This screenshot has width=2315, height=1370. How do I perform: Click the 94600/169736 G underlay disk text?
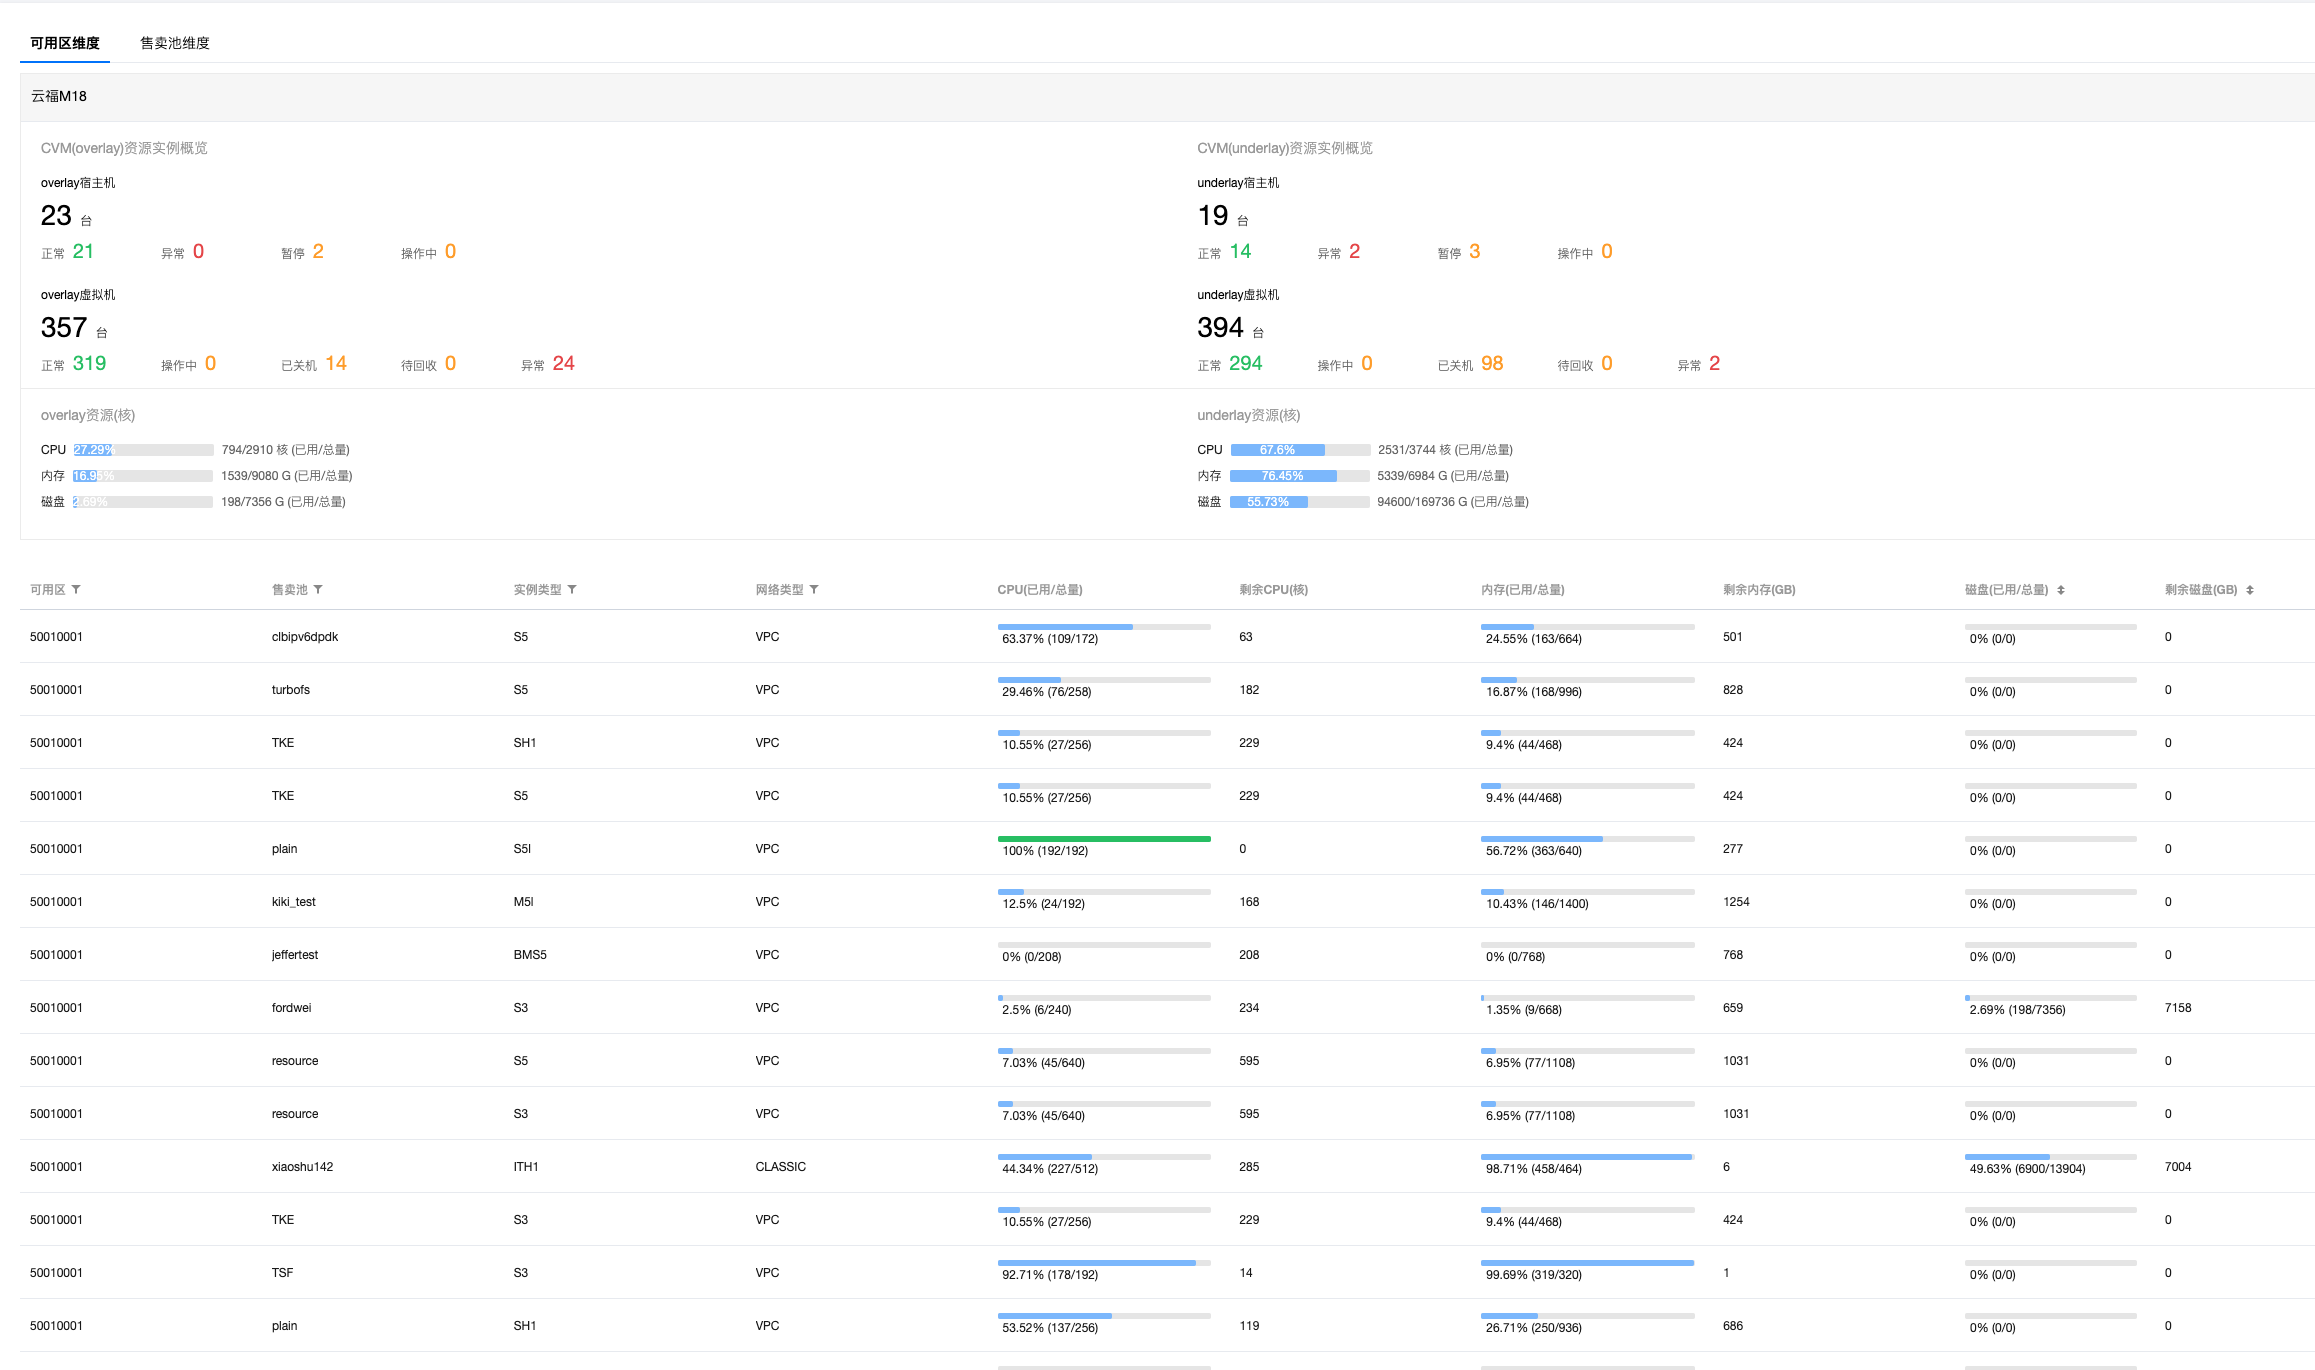1453,502
